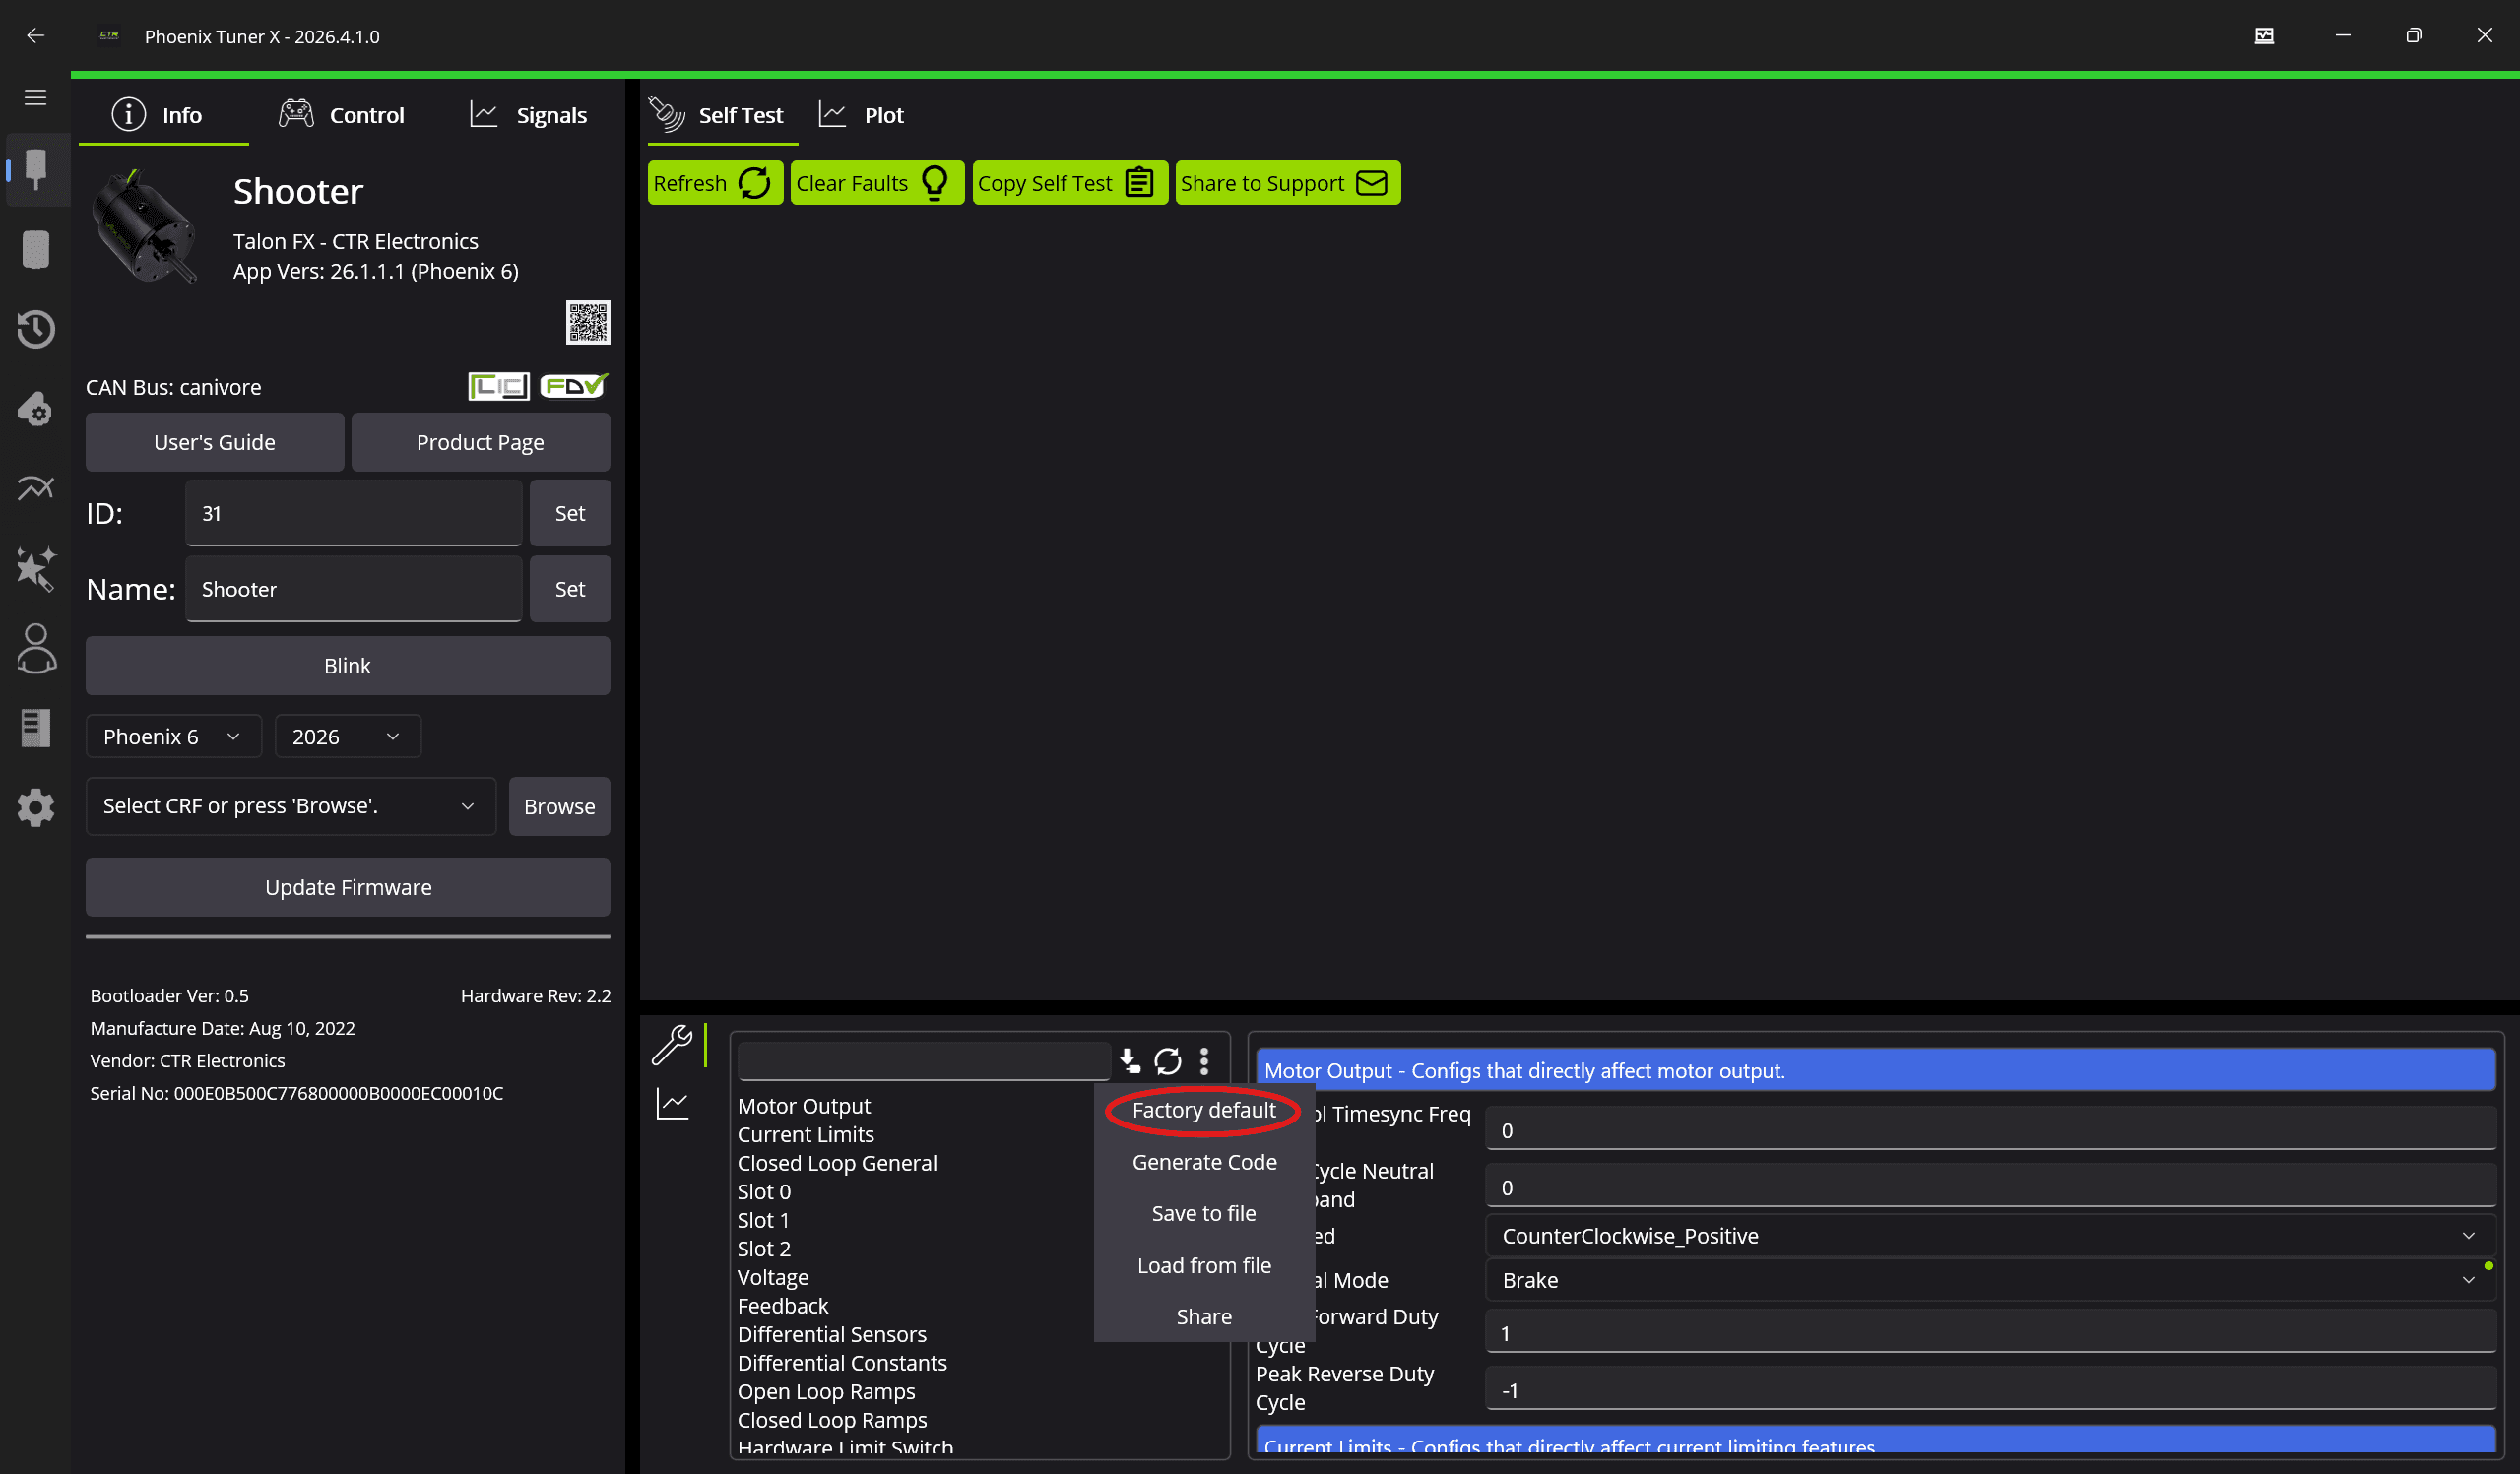
Task: Open the log document sidebar icon
Action: click(36, 728)
